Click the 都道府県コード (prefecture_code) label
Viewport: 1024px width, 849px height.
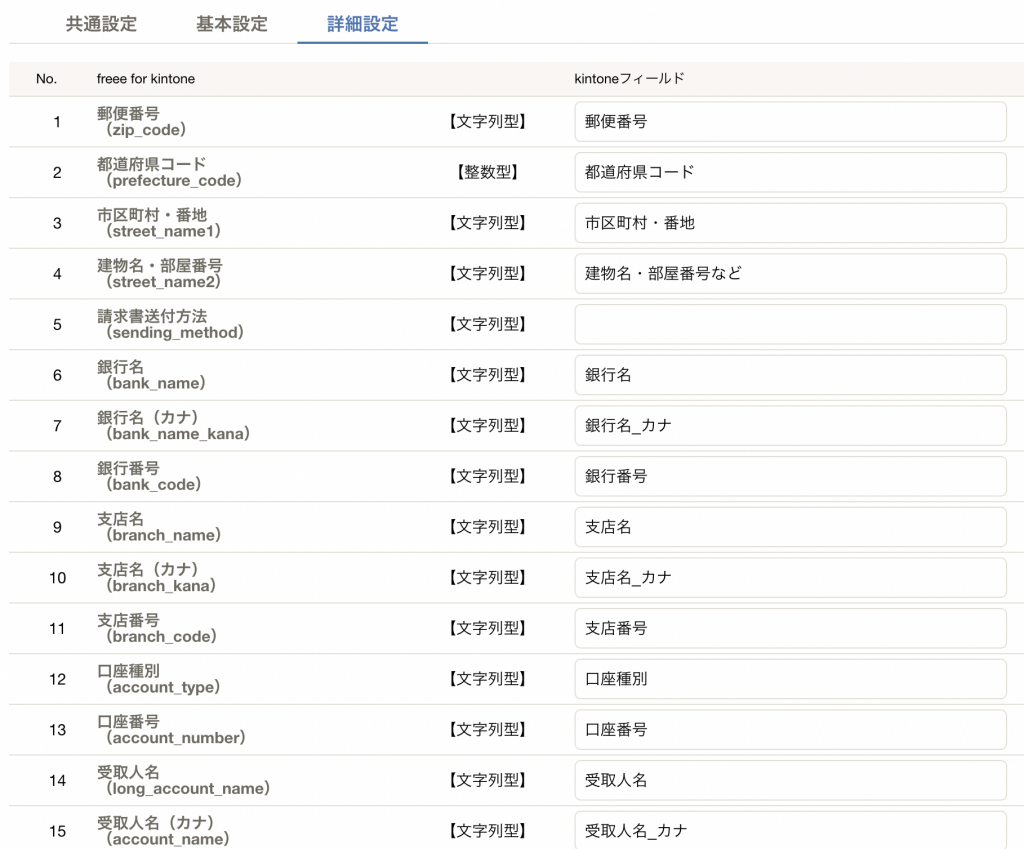click(169, 172)
